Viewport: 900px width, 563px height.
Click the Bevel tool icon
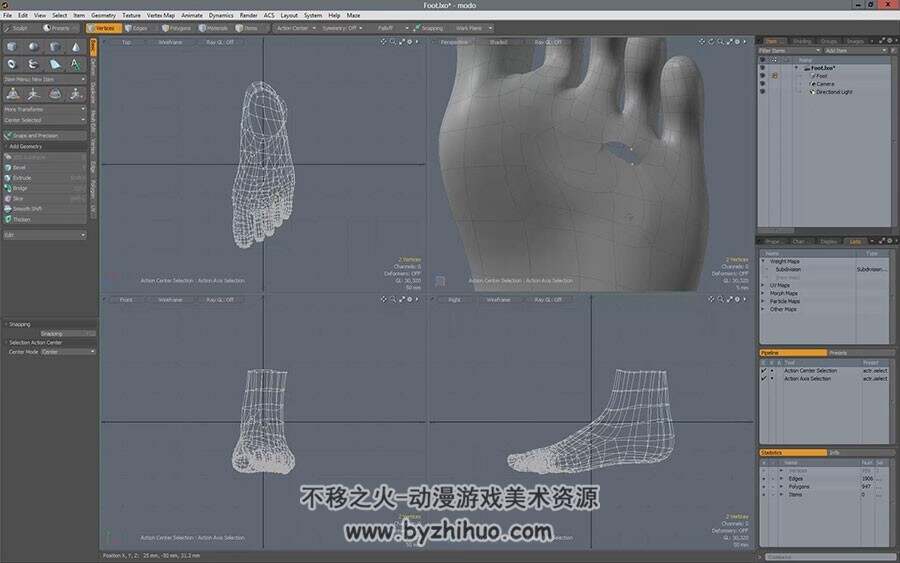coord(8,168)
